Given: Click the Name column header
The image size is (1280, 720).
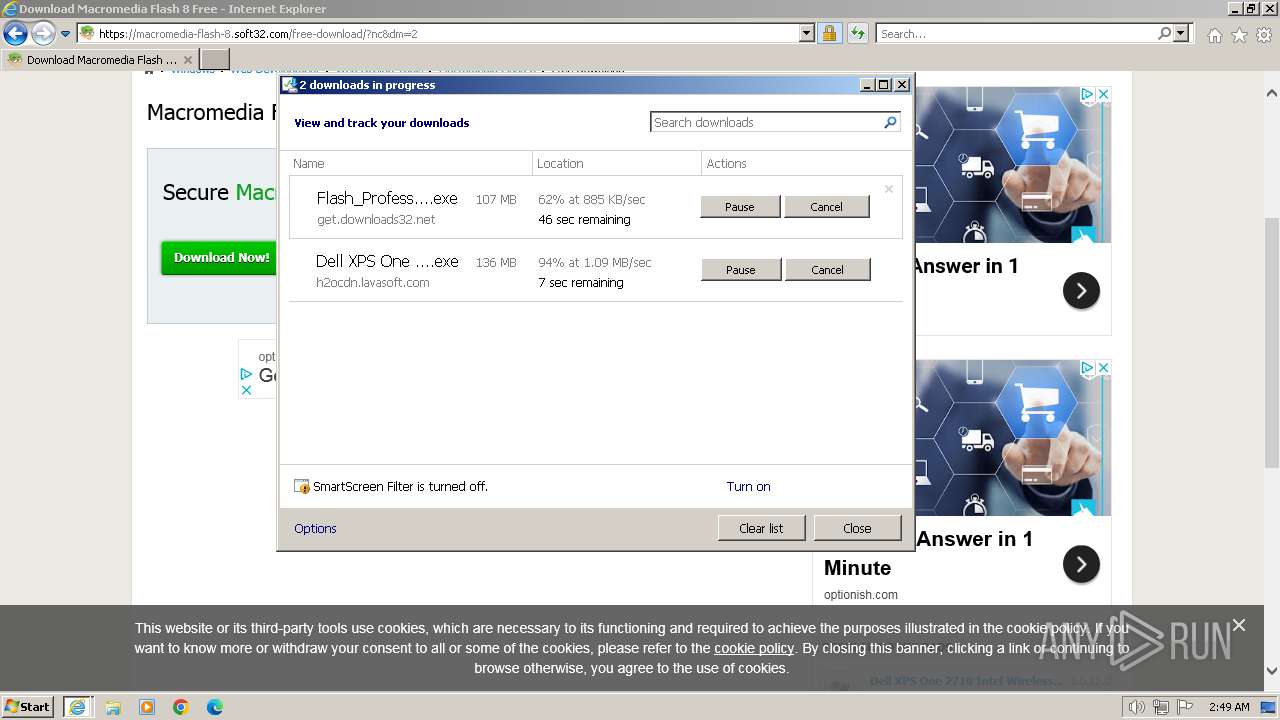Looking at the screenshot, I should 411,163.
